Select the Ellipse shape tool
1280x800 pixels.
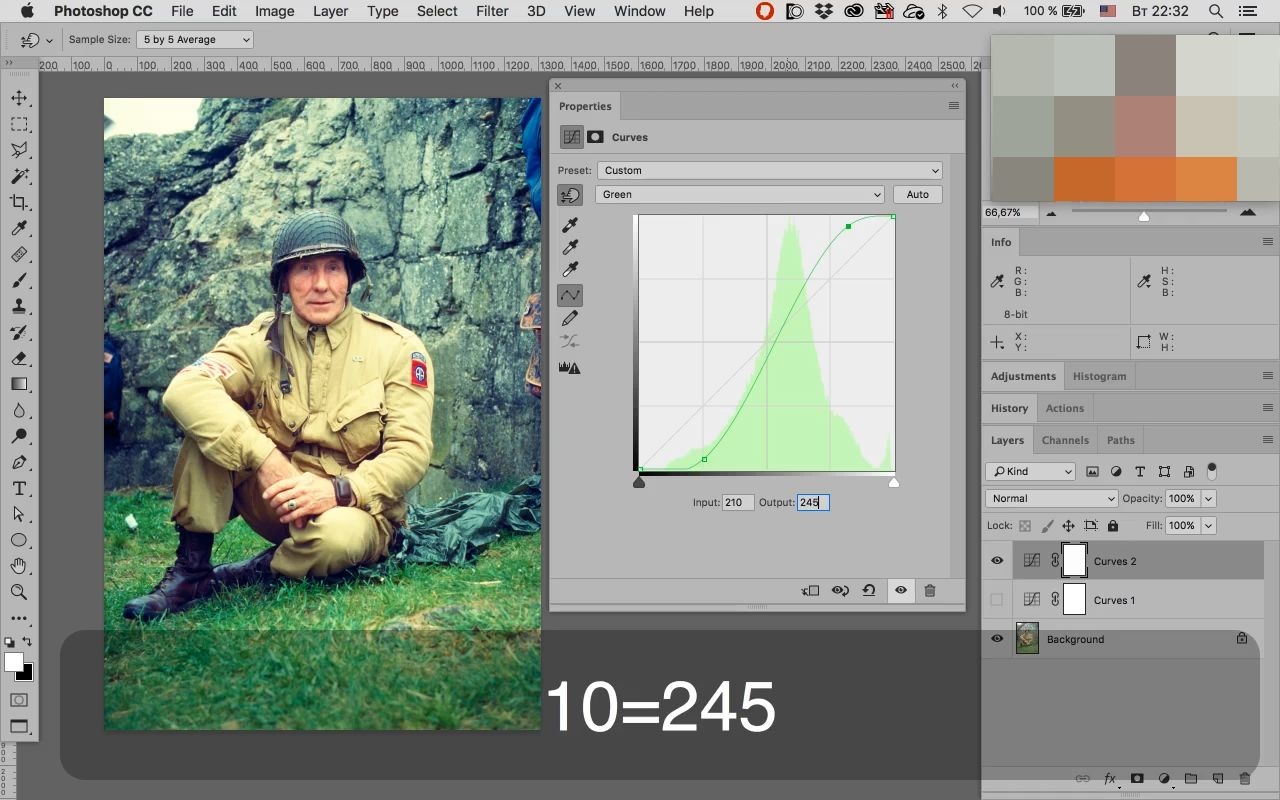19,540
